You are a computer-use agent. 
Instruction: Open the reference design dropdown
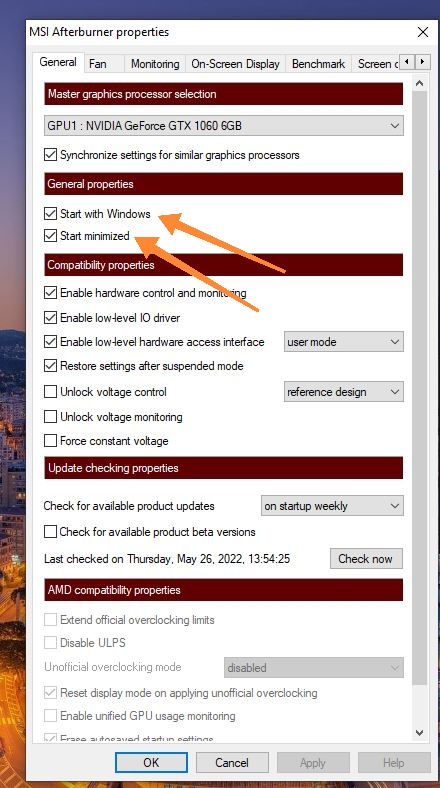(344, 392)
